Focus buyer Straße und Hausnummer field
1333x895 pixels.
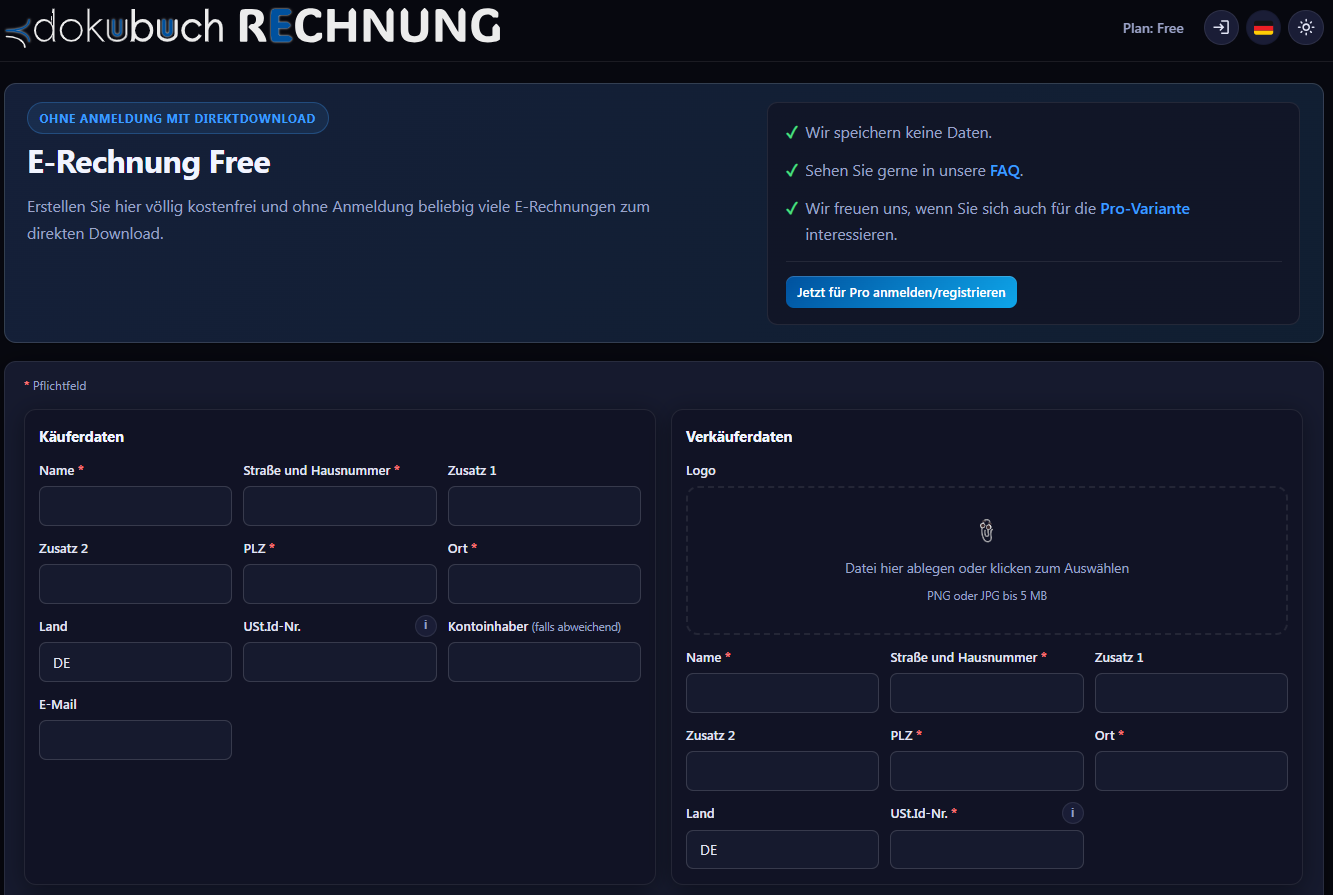click(340, 506)
